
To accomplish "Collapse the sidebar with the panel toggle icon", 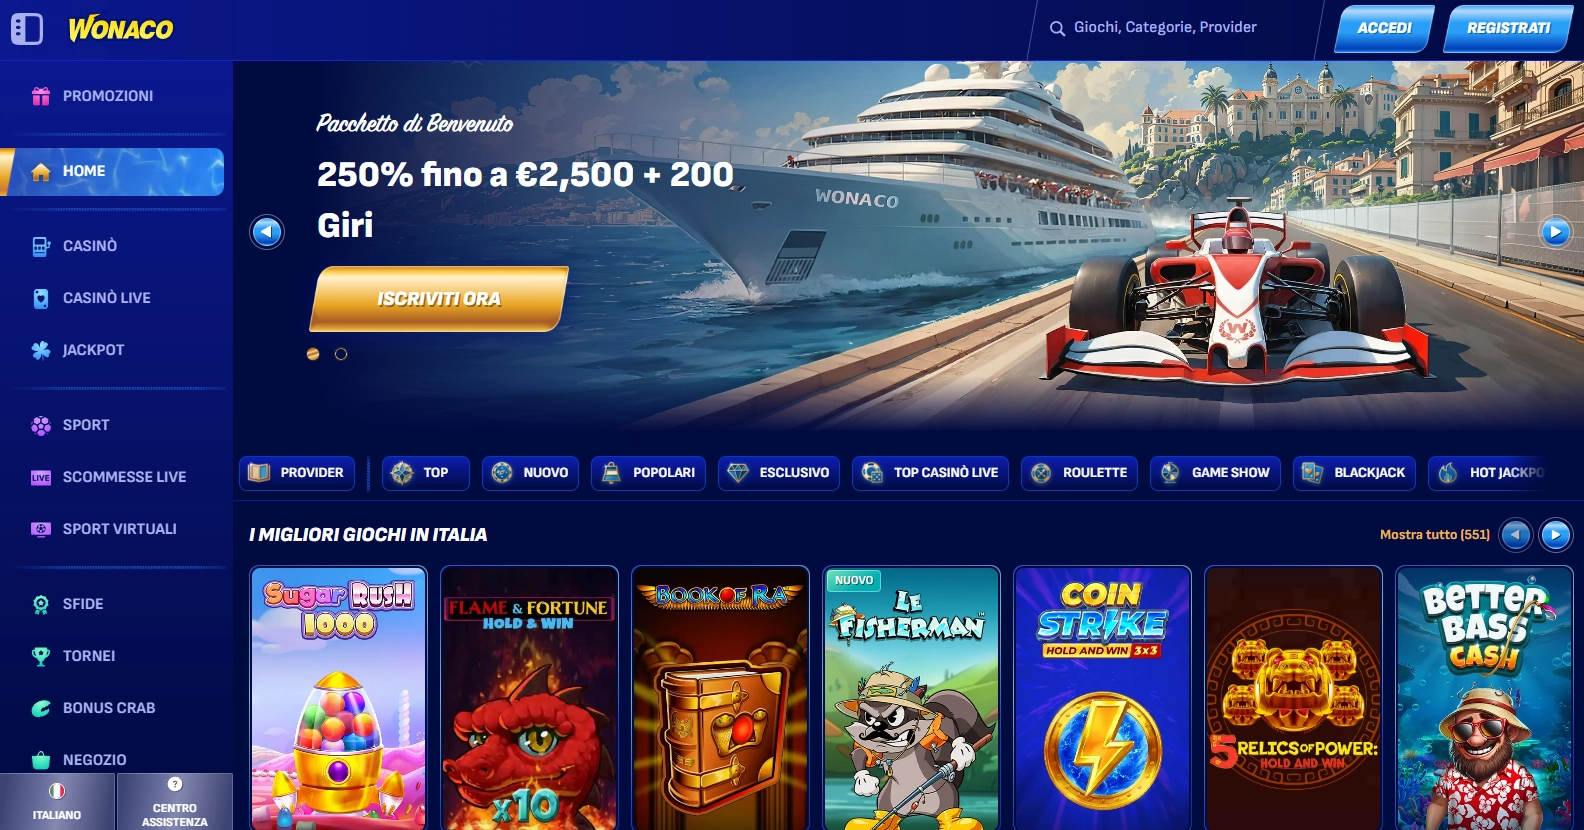I will (27, 29).
